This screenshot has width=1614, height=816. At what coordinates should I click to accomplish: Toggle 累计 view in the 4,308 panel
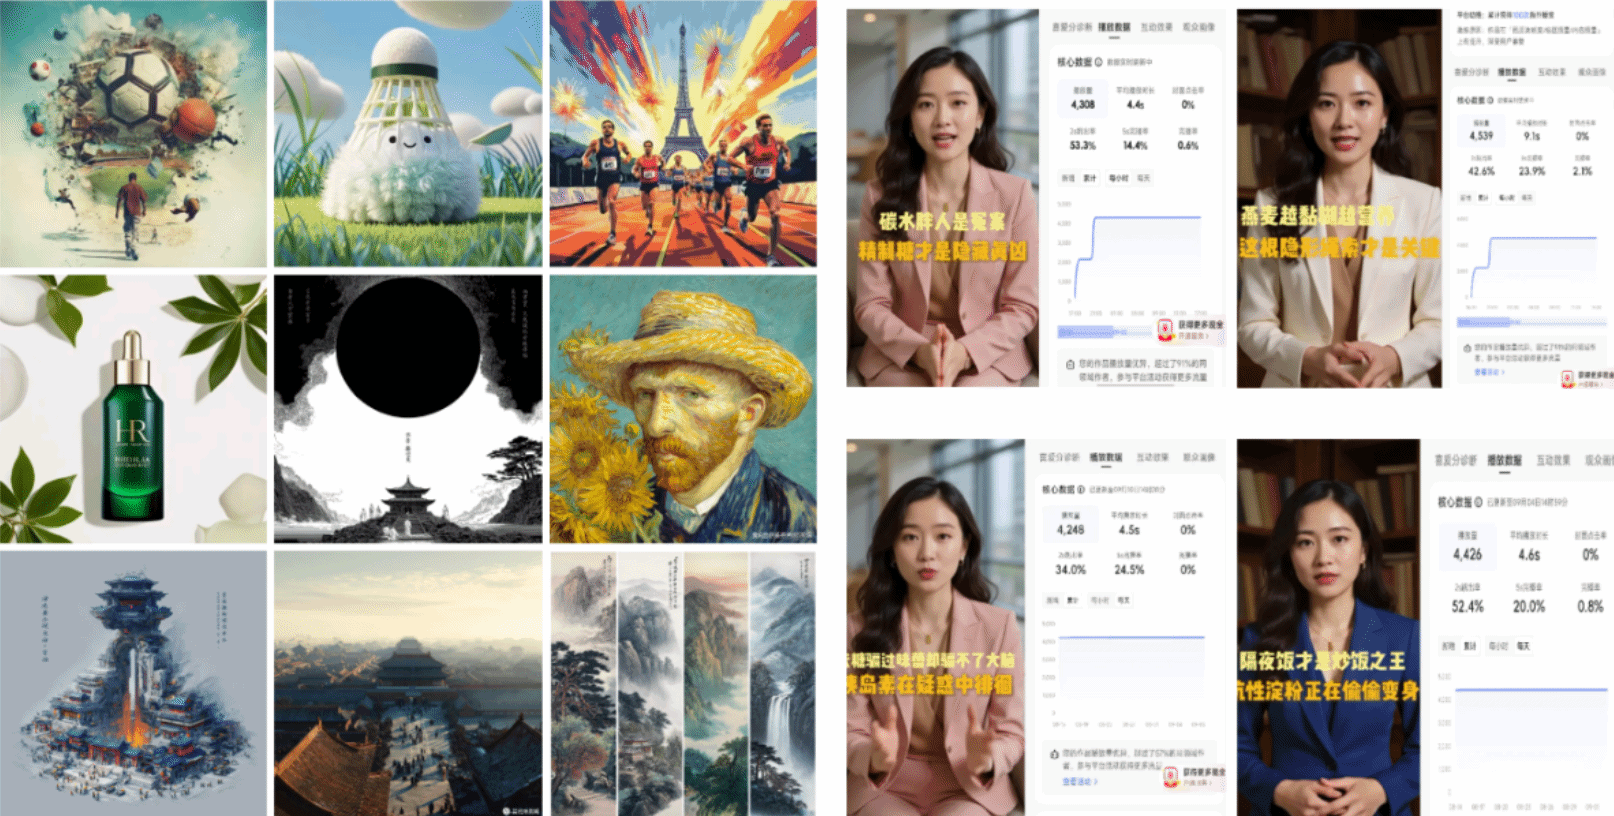point(1090,178)
